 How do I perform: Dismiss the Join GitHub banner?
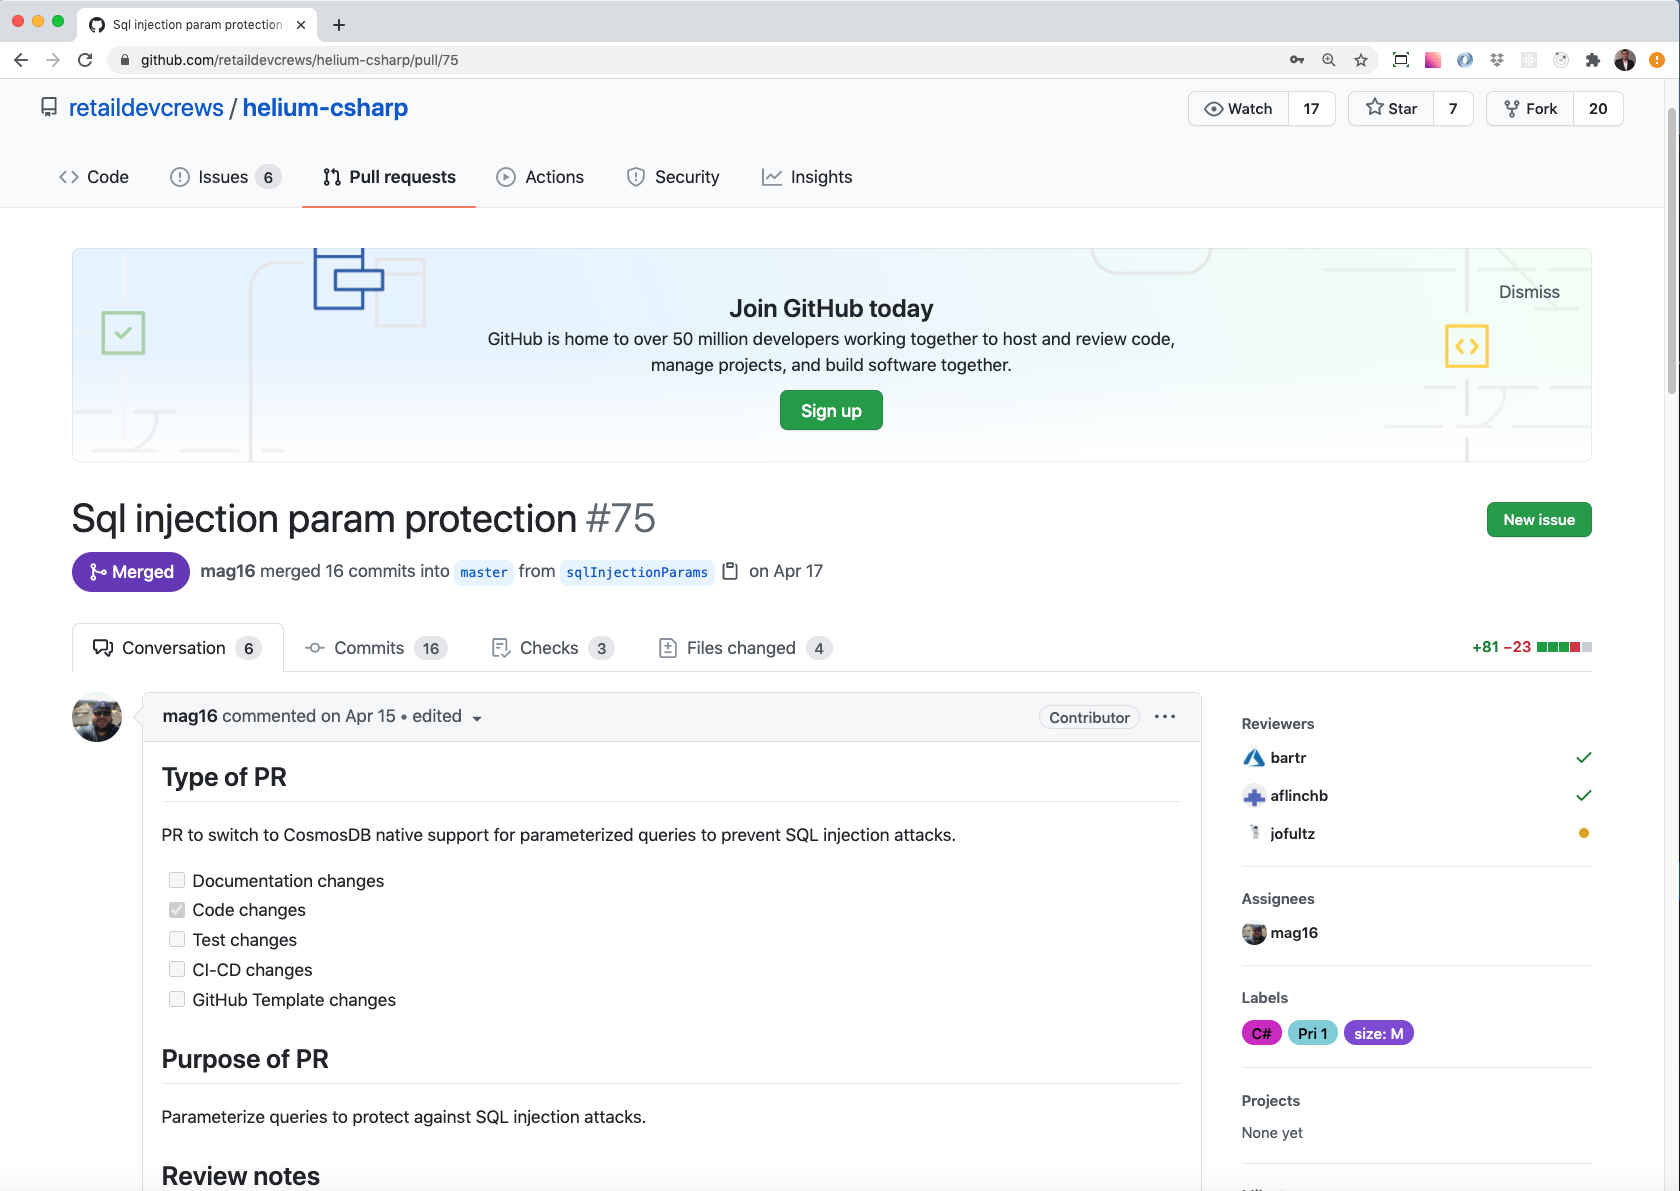[1528, 292]
